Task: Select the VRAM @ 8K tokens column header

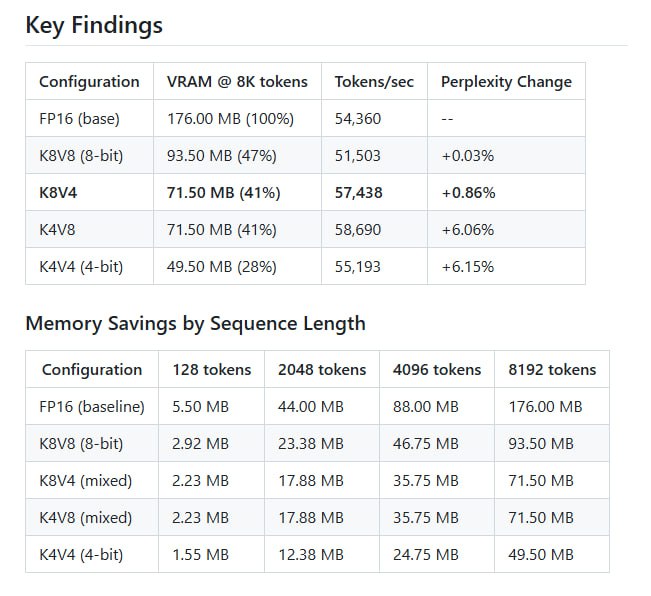Action: (237, 82)
